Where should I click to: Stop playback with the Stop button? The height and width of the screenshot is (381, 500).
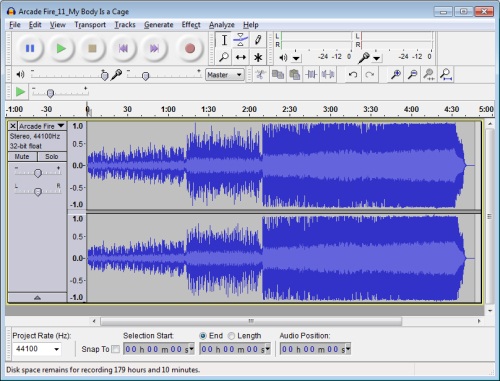(x=92, y=49)
